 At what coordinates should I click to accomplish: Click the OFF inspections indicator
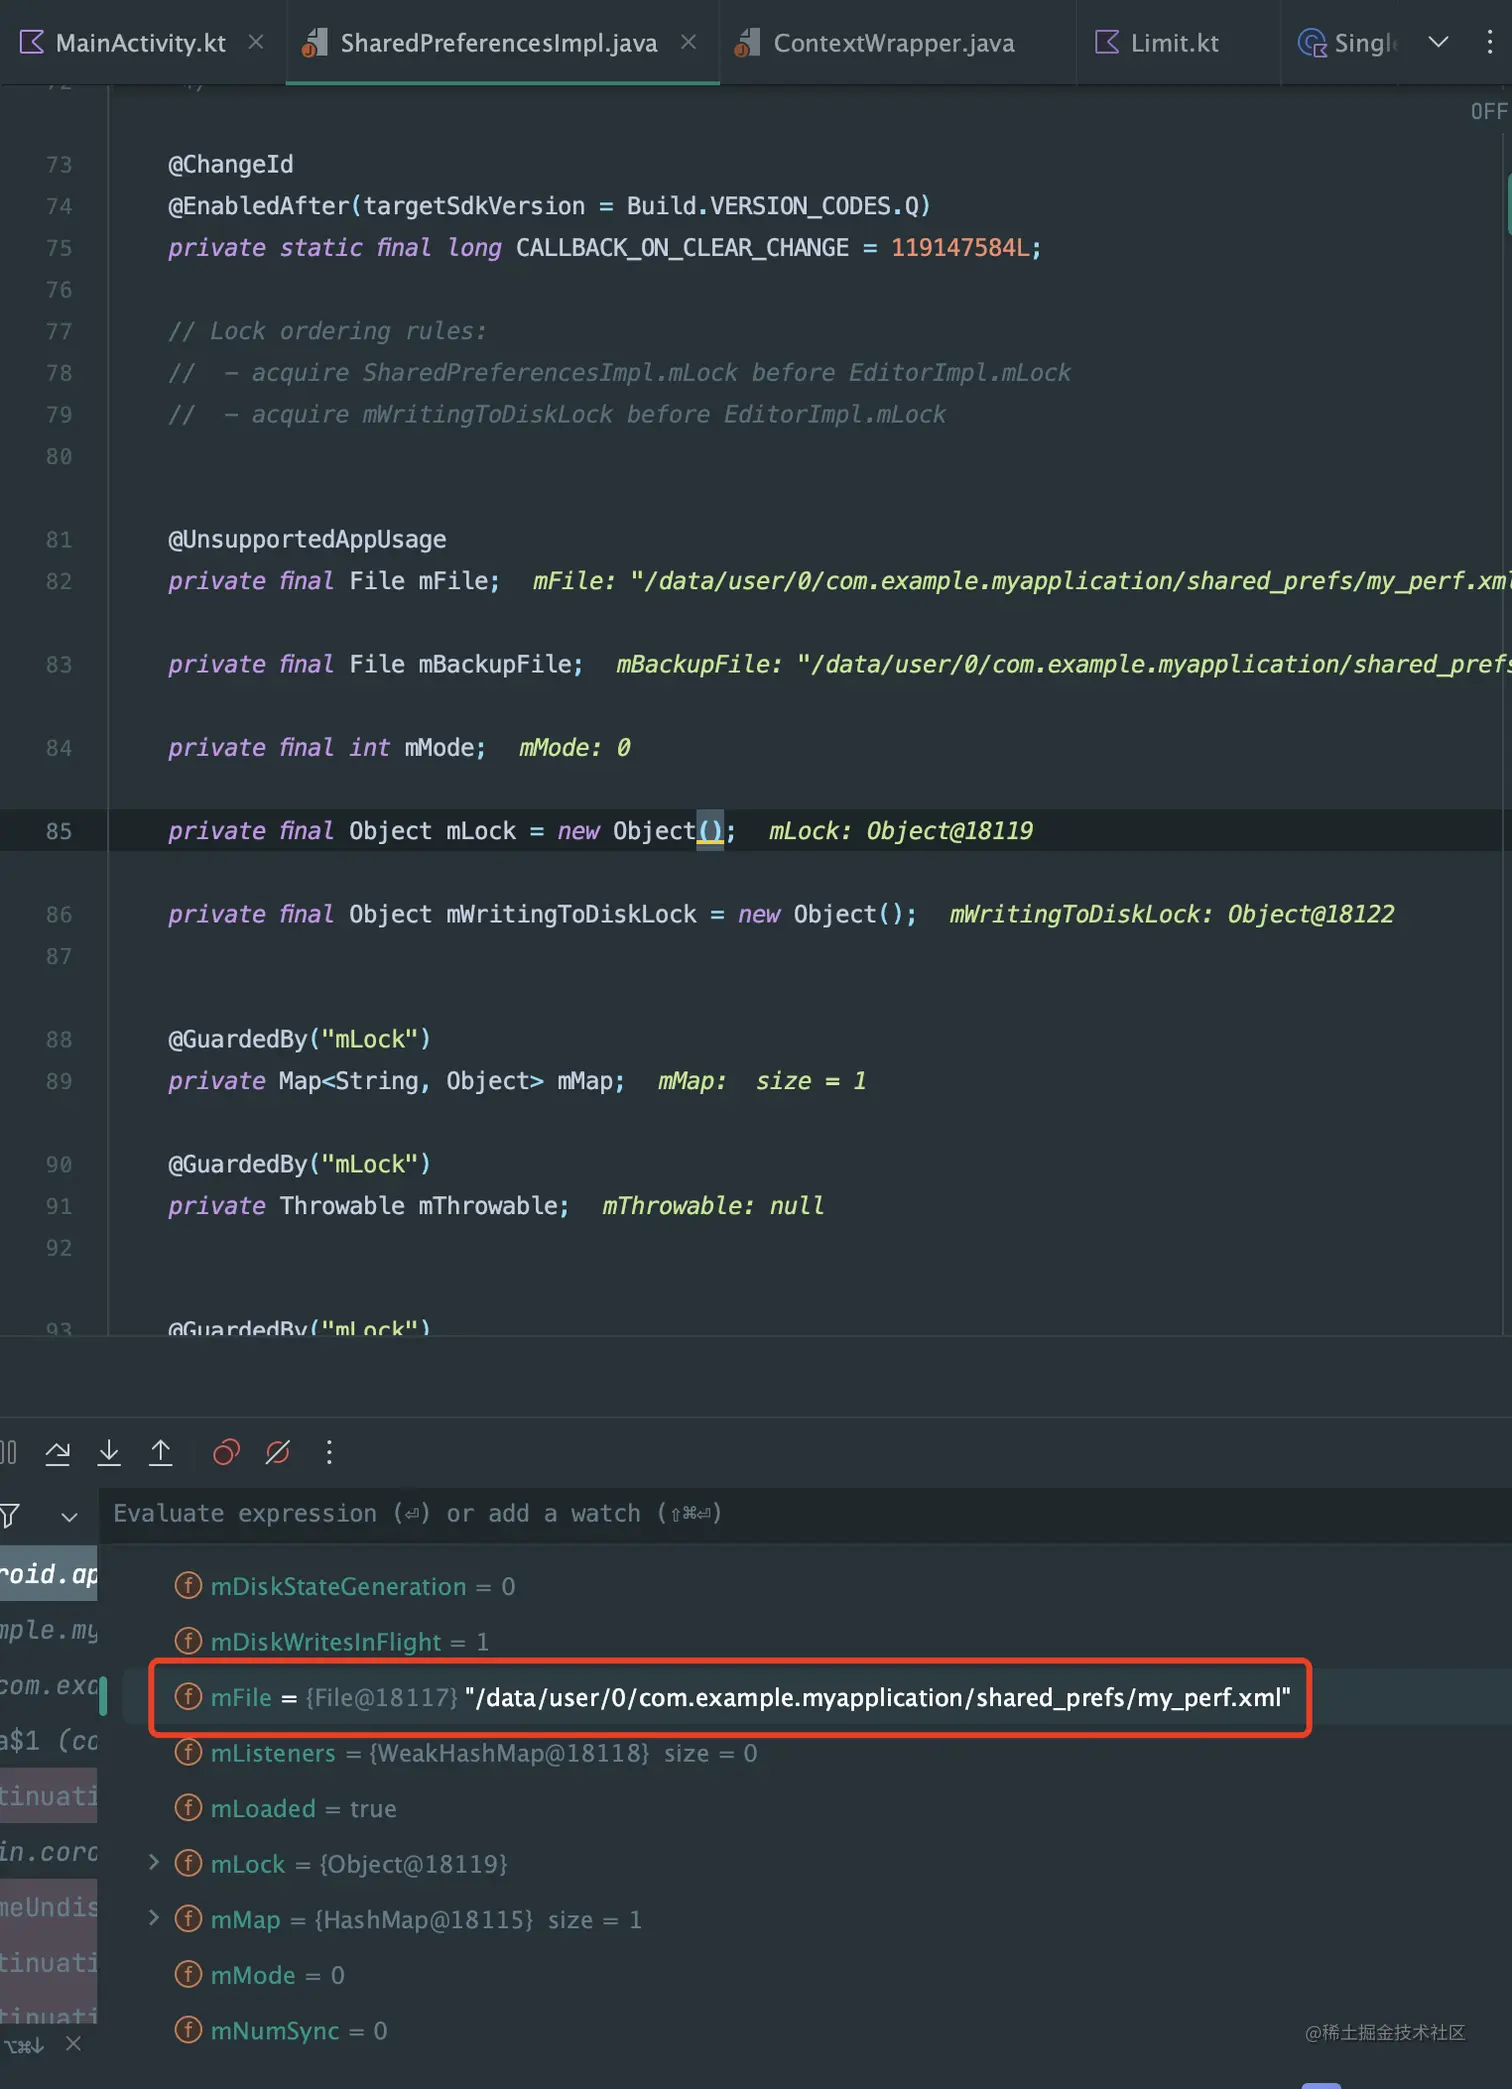click(x=1488, y=111)
